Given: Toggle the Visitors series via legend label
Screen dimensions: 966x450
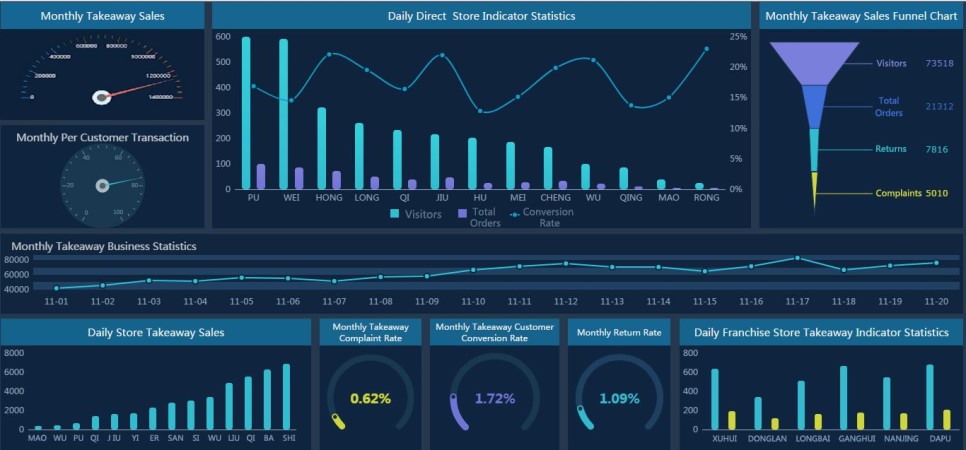Looking at the screenshot, I should tap(424, 213).
